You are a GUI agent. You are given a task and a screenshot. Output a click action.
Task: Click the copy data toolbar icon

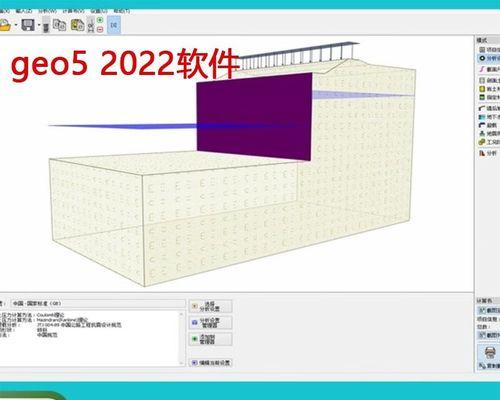pyautogui.click(x=59, y=25)
